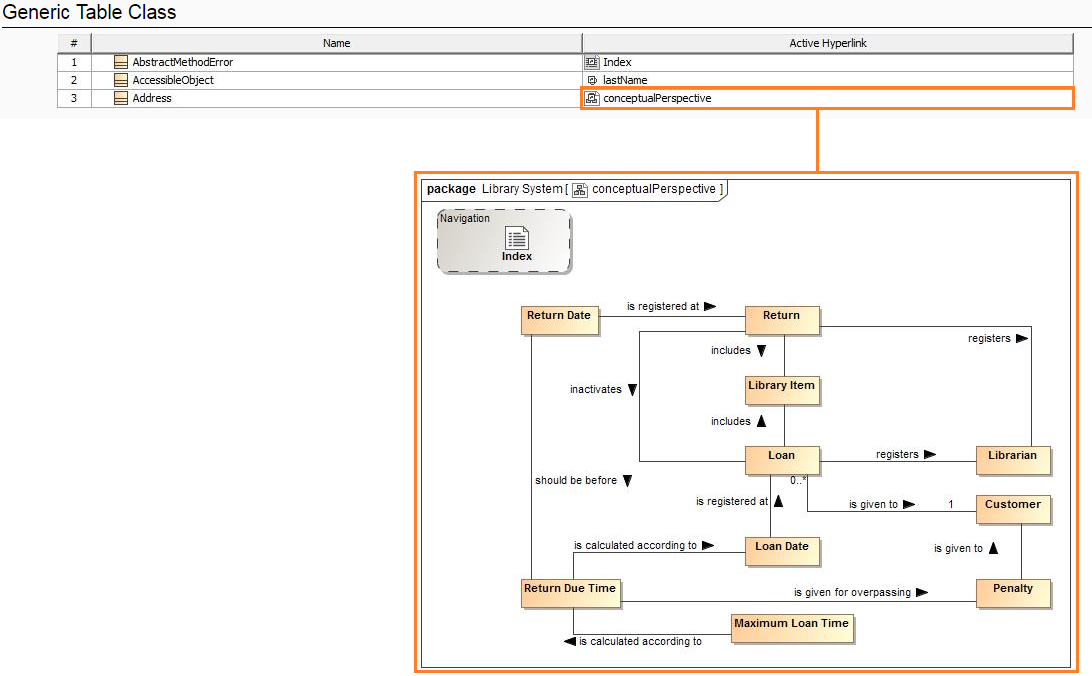Click the Active Hyperlink column header
This screenshot has width=1092, height=676.
coord(827,43)
